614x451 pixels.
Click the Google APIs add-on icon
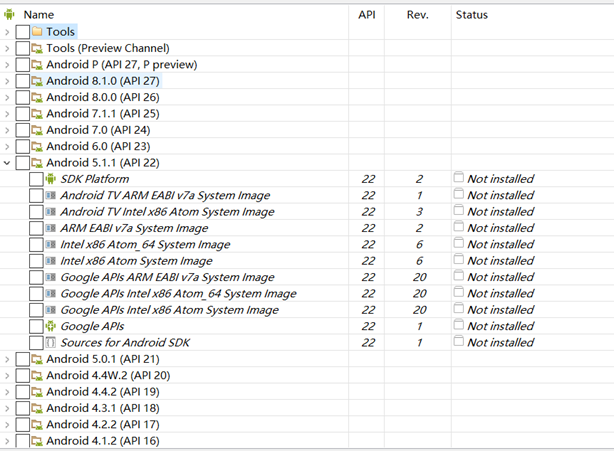(51, 326)
